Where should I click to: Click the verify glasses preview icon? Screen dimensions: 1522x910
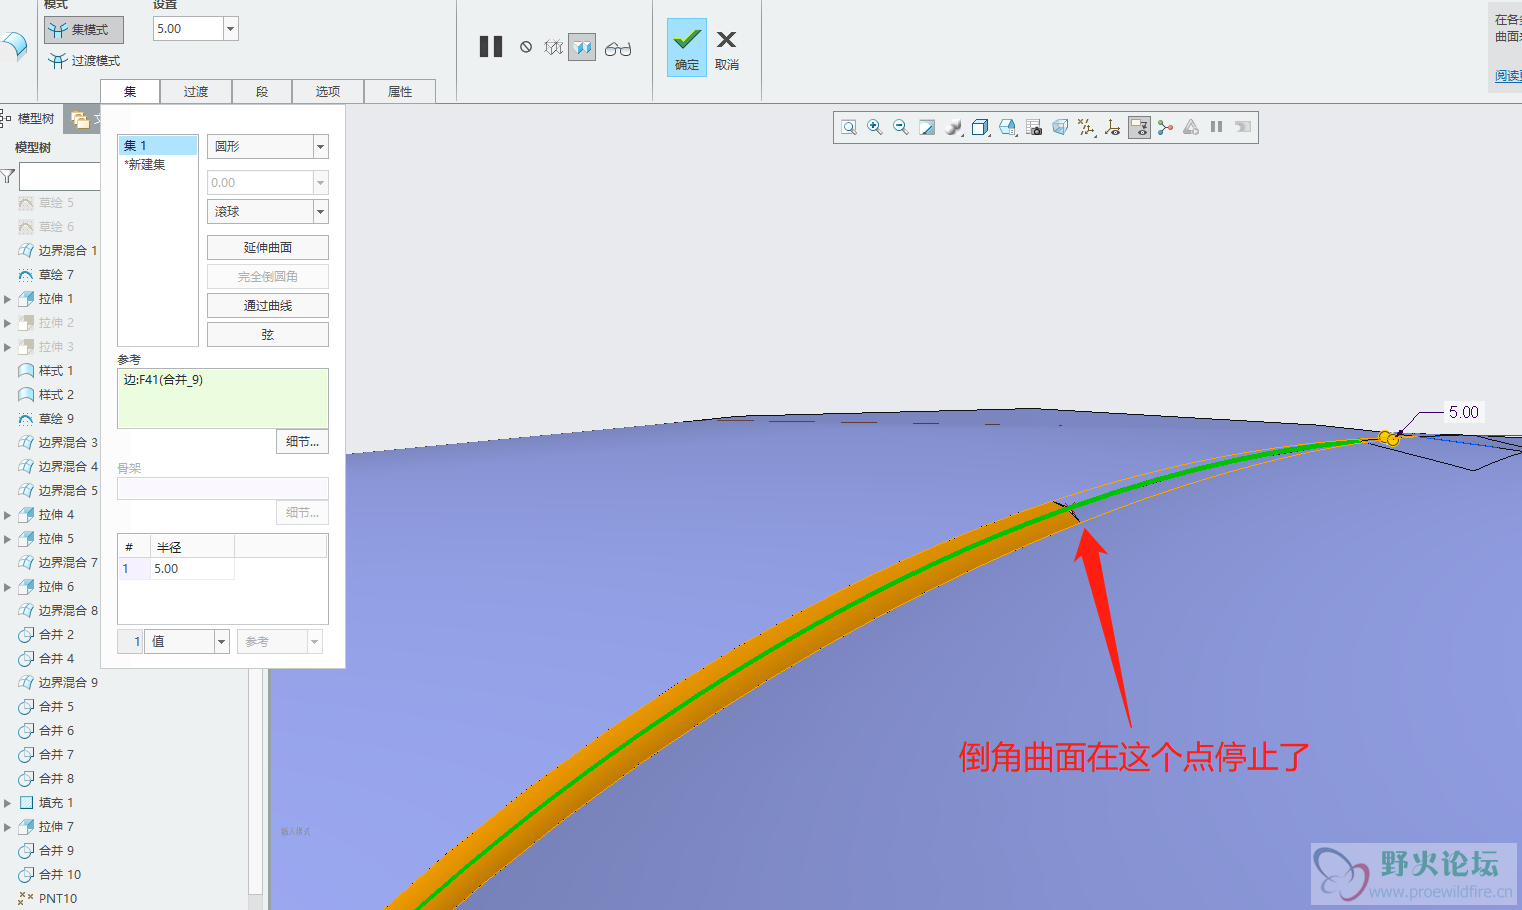618,48
